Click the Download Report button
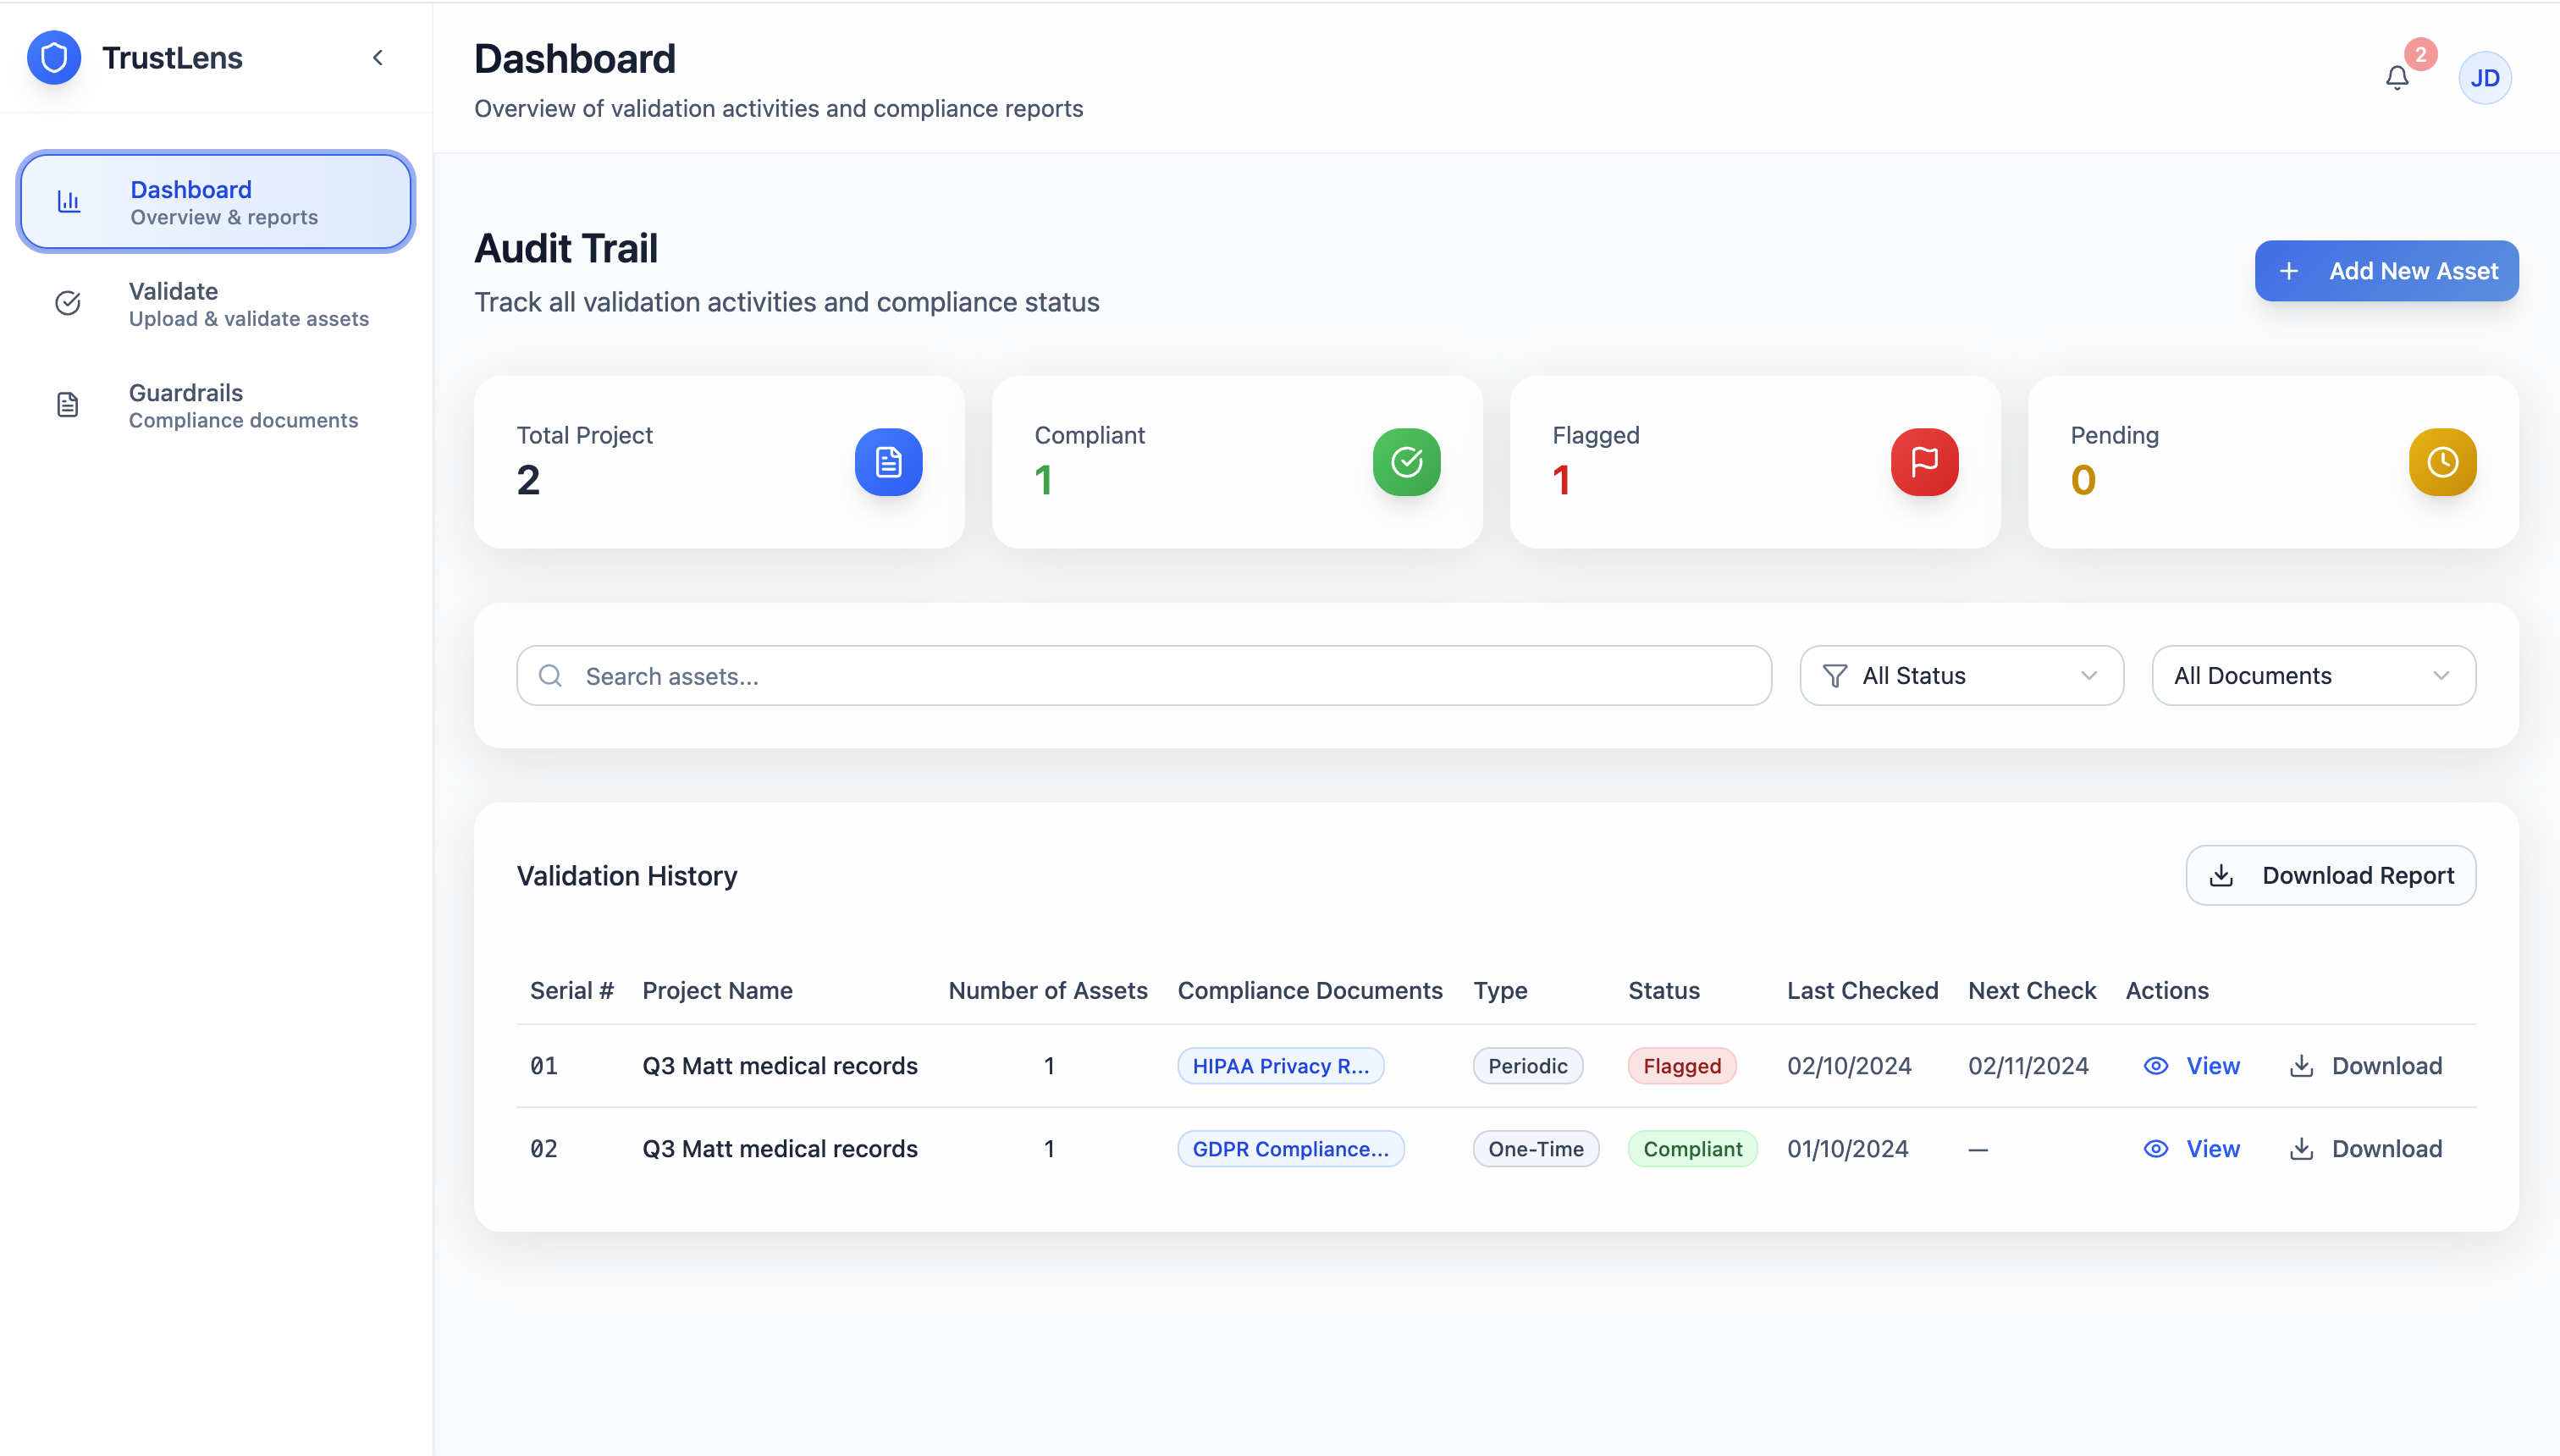Viewport: 2560px width, 1456px height. point(2330,876)
